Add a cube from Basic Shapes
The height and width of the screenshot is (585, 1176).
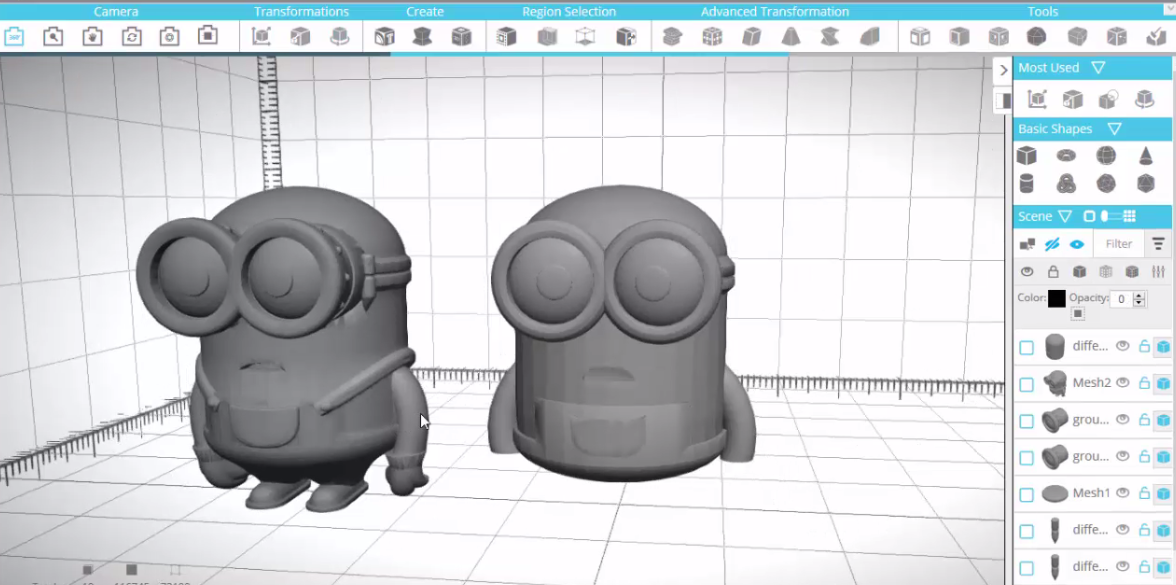[1027, 155]
